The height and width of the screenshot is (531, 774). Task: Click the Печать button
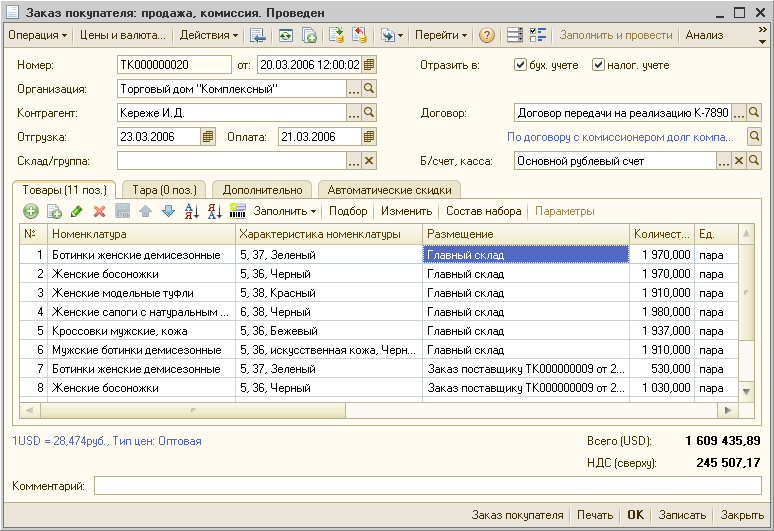pos(595,515)
